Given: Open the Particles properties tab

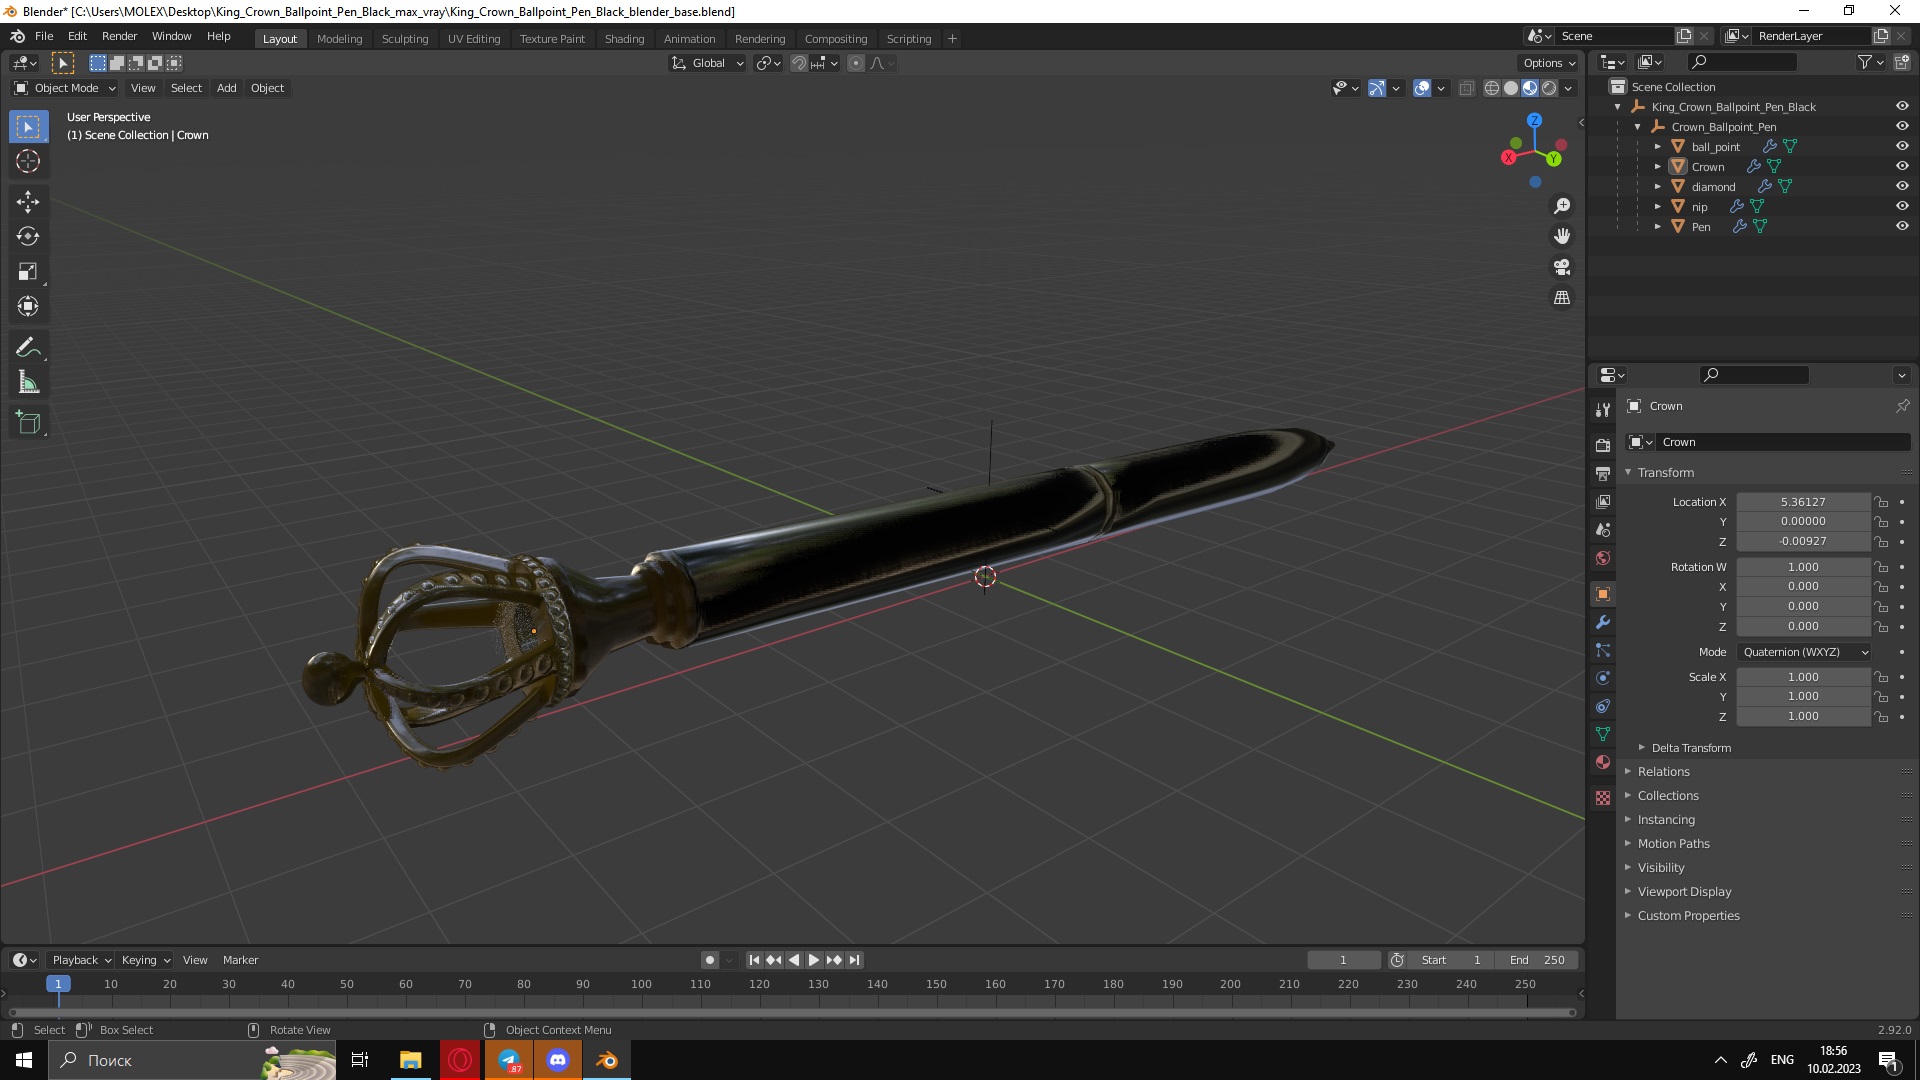Looking at the screenshot, I should [x=1603, y=650].
